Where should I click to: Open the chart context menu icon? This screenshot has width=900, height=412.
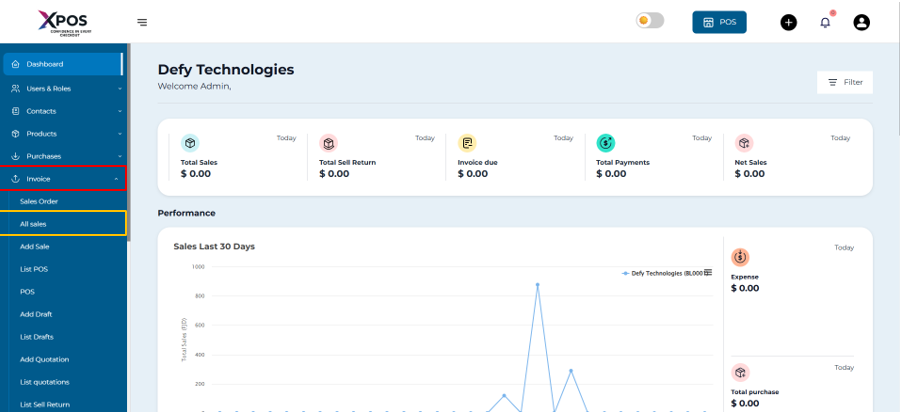click(708, 272)
